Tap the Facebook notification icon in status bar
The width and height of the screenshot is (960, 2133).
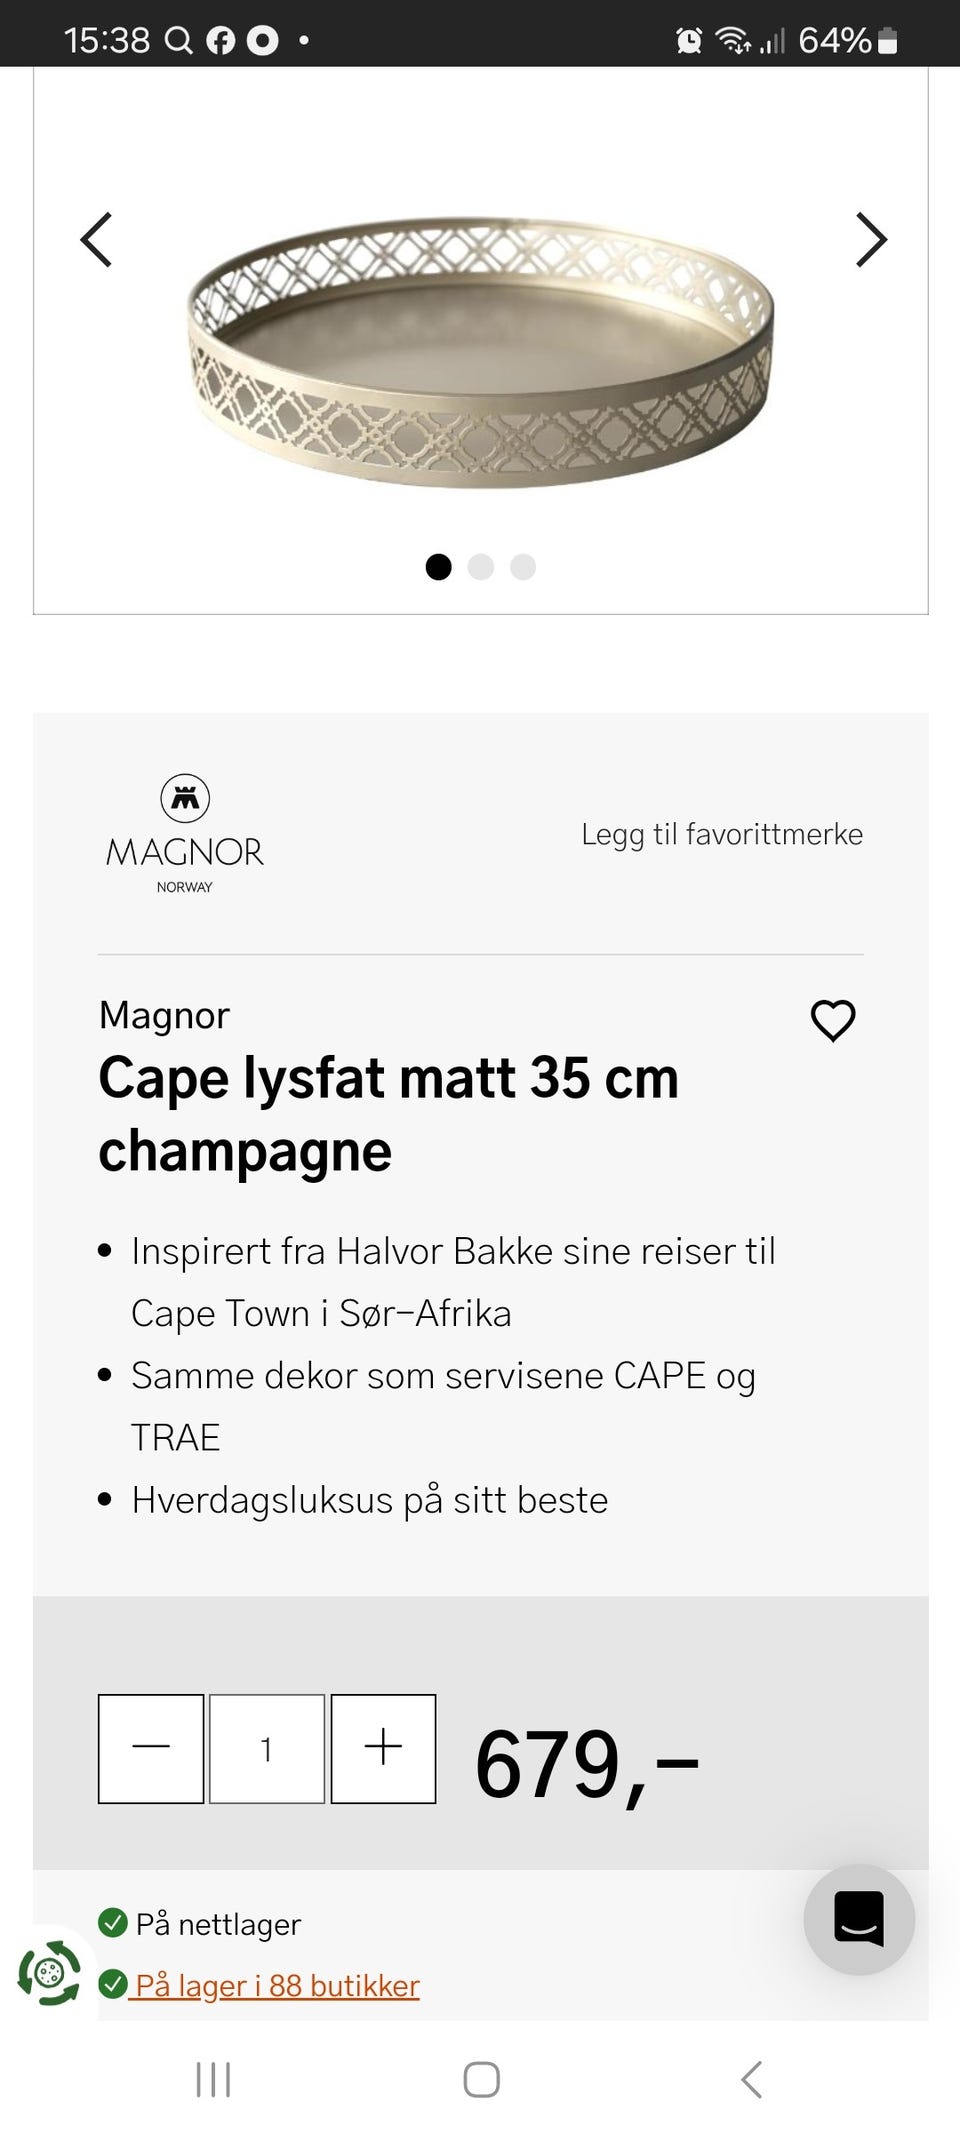tap(220, 40)
